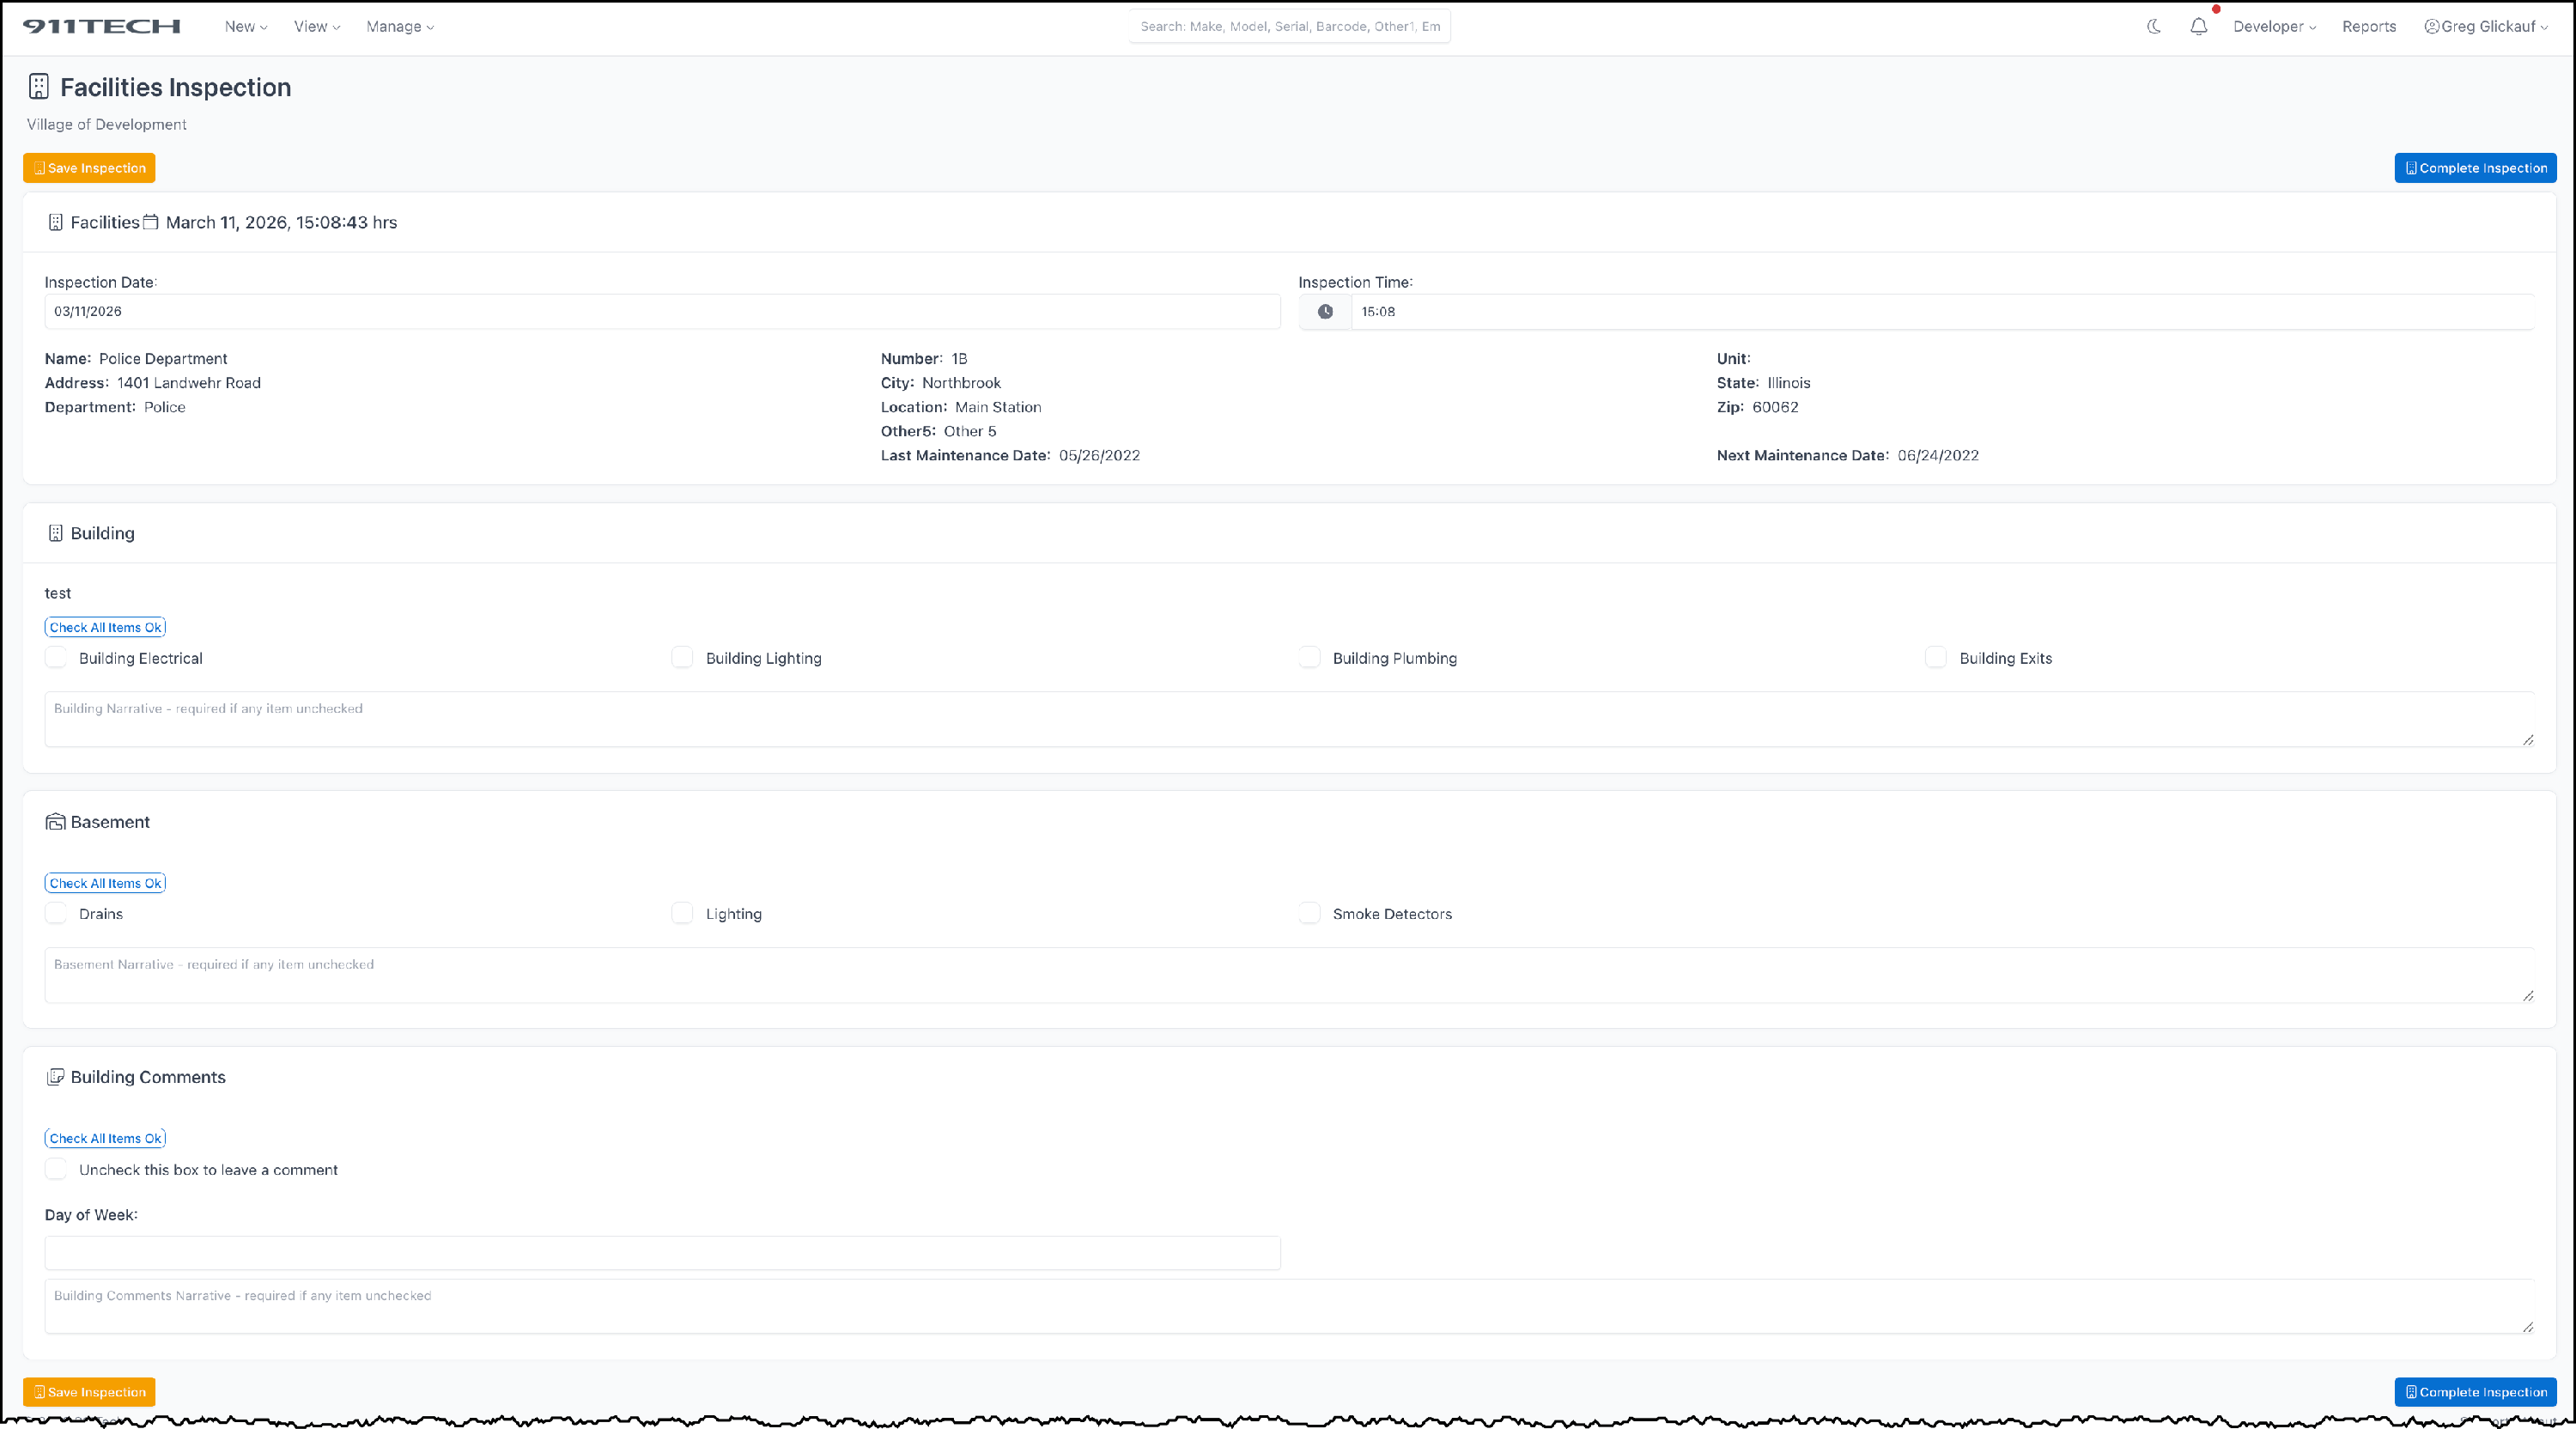This screenshot has height=1429, width=2576.
Task: Open the Manage menu
Action: 400,27
